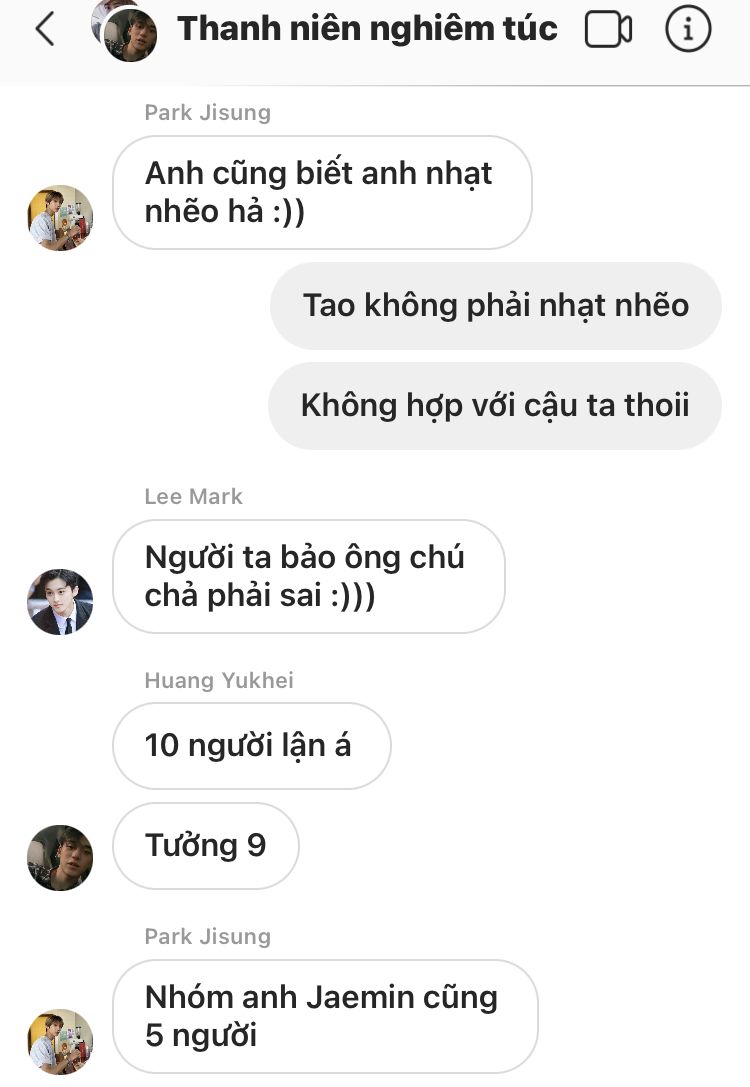The height and width of the screenshot is (1087, 750).
Task: Tap the bottom Park Jisung sender name
Action: coord(207,937)
